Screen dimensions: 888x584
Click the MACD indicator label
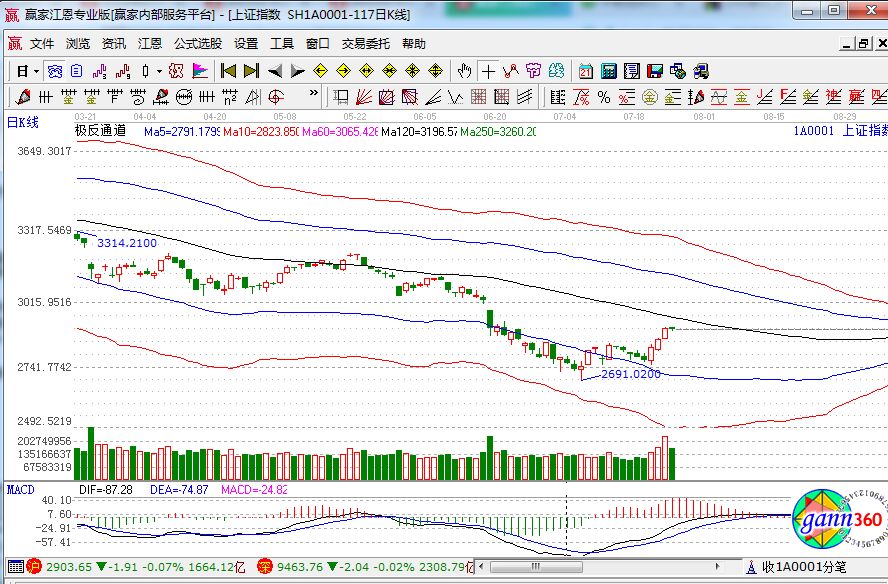click(21, 489)
